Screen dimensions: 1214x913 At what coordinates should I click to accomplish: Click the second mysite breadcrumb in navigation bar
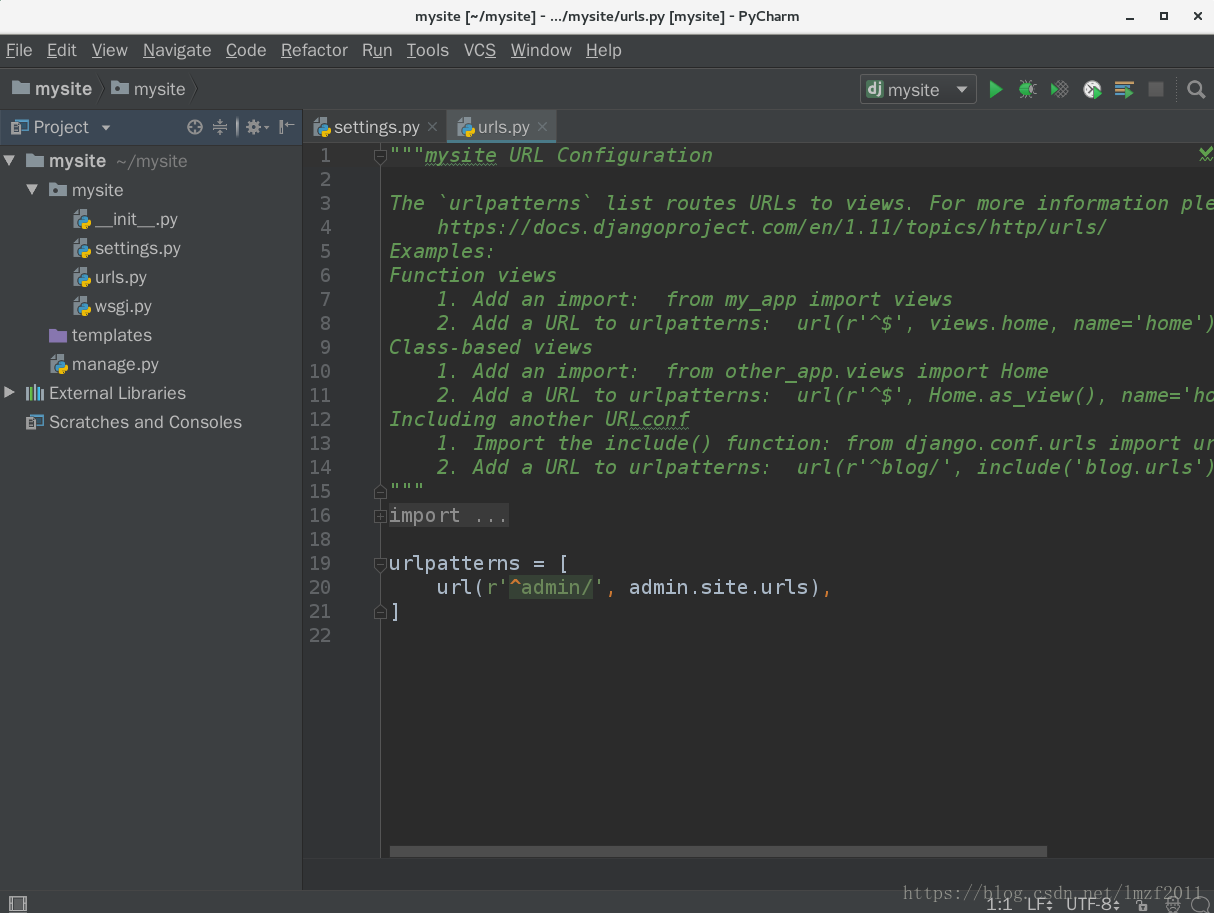click(148, 89)
